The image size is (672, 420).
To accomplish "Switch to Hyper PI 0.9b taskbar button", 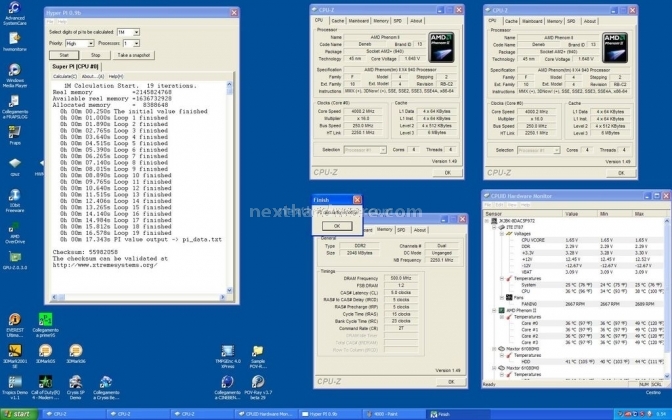I will coord(330,414).
